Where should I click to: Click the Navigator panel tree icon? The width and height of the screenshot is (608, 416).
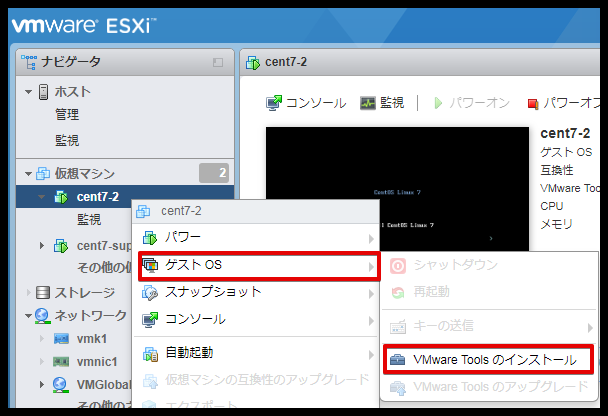(x=29, y=62)
